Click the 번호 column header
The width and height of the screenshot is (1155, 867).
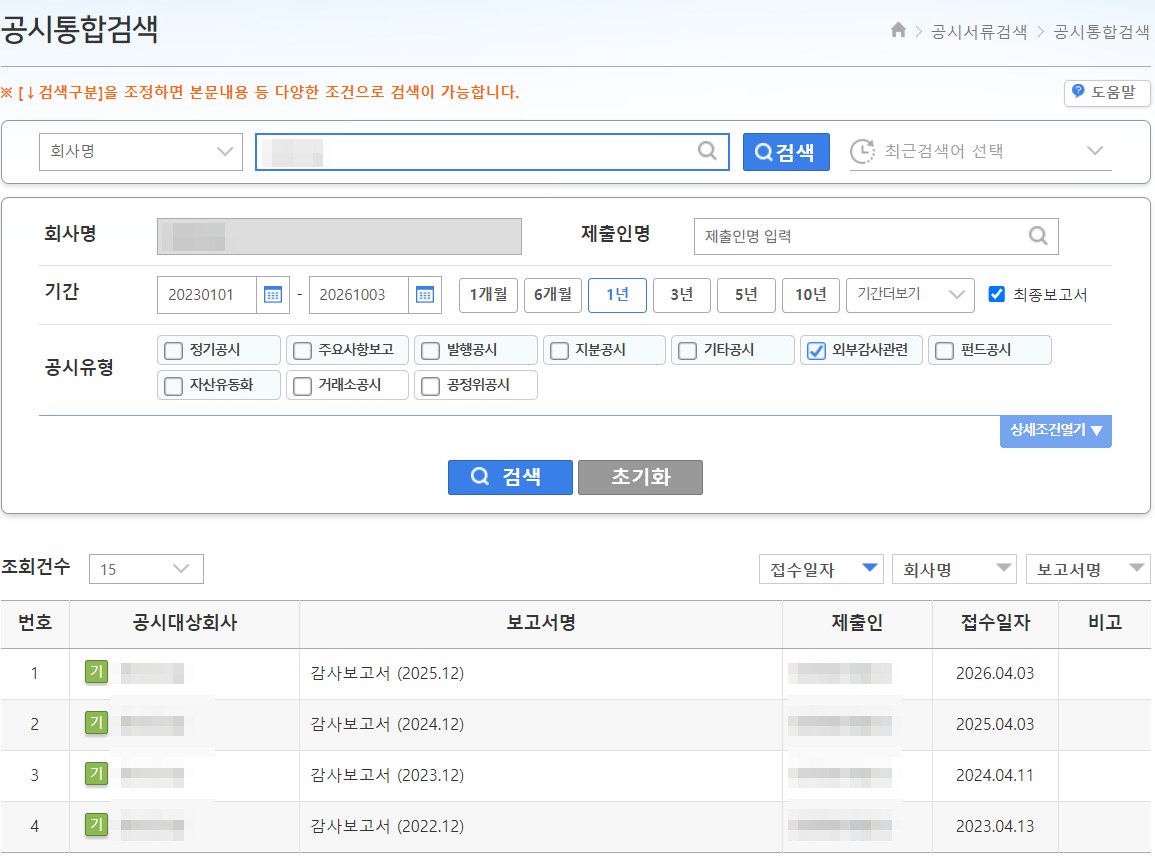[x=35, y=623]
